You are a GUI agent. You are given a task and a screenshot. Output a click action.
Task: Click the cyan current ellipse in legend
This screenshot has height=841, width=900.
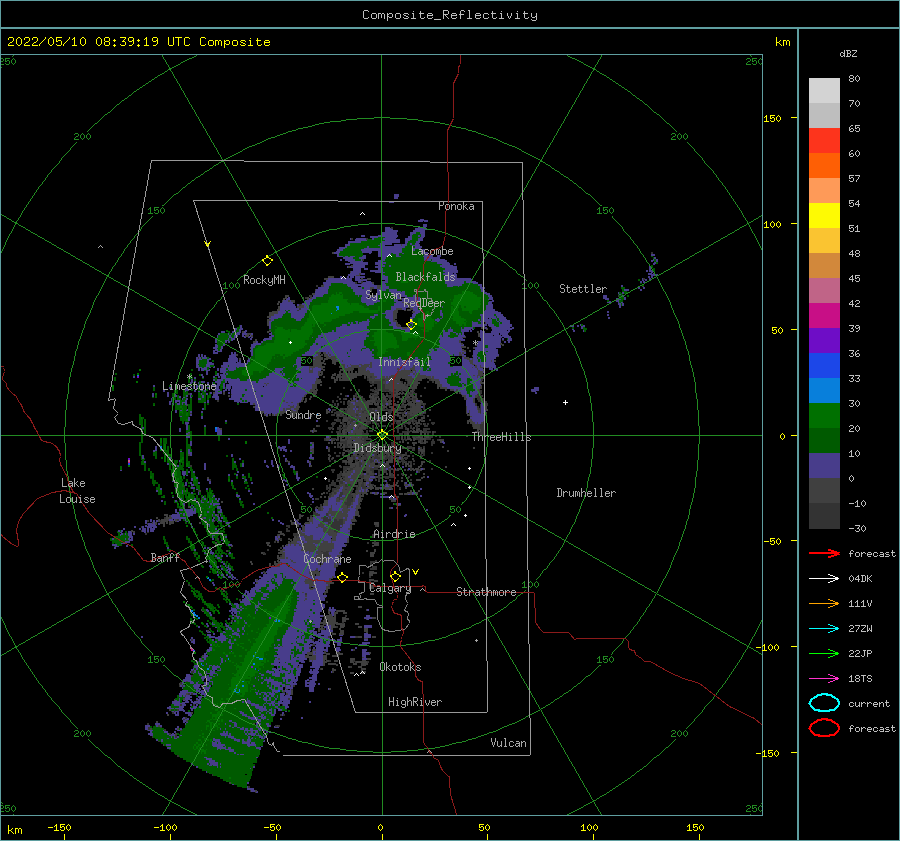824,703
